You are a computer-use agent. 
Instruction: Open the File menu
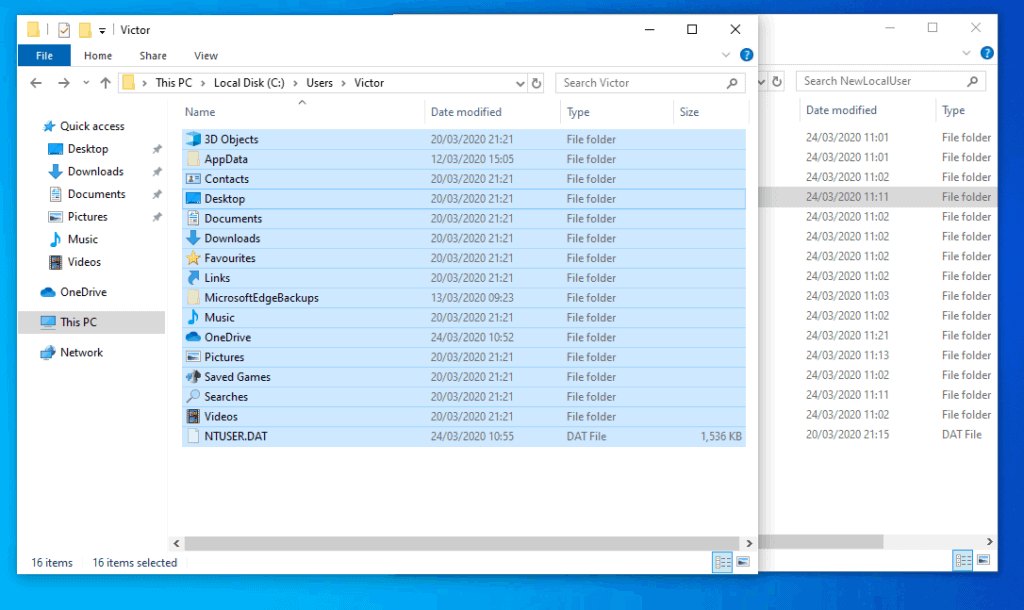pyautogui.click(x=44, y=56)
